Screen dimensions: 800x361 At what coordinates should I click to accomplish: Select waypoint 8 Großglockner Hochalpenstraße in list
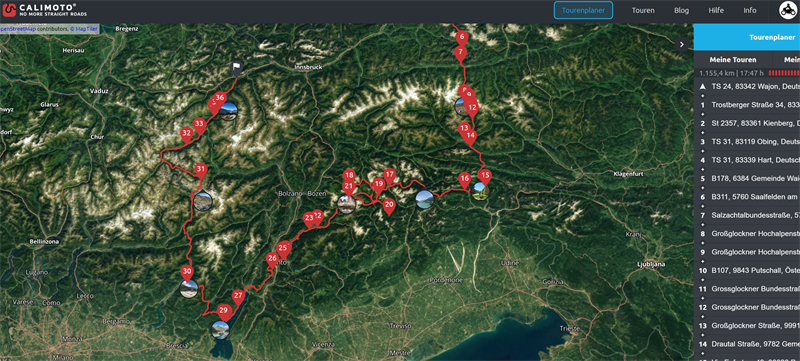(x=747, y=234)
